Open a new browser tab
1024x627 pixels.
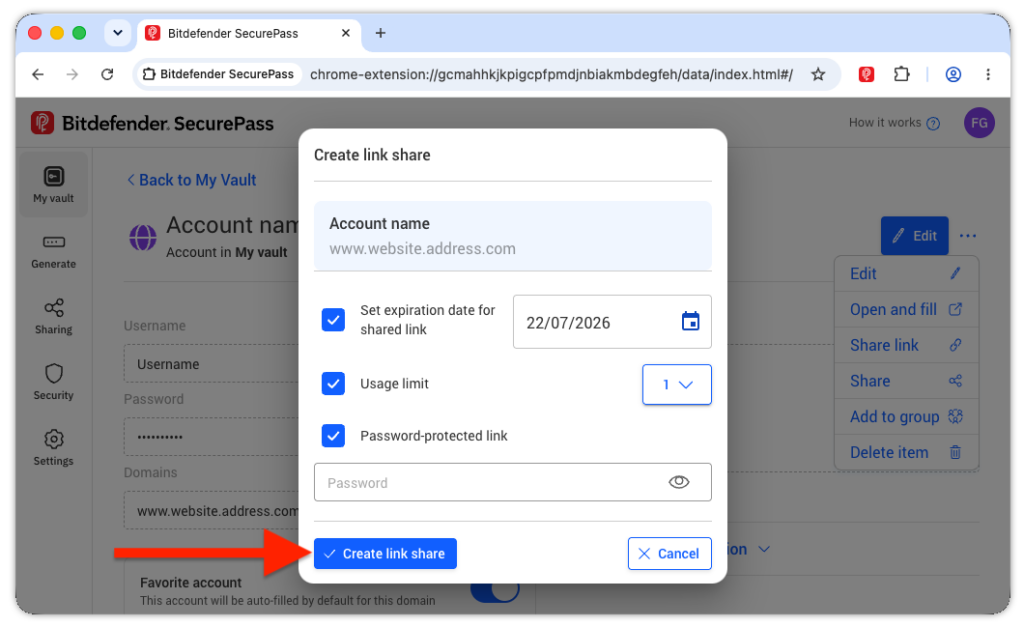click(380, 33)
